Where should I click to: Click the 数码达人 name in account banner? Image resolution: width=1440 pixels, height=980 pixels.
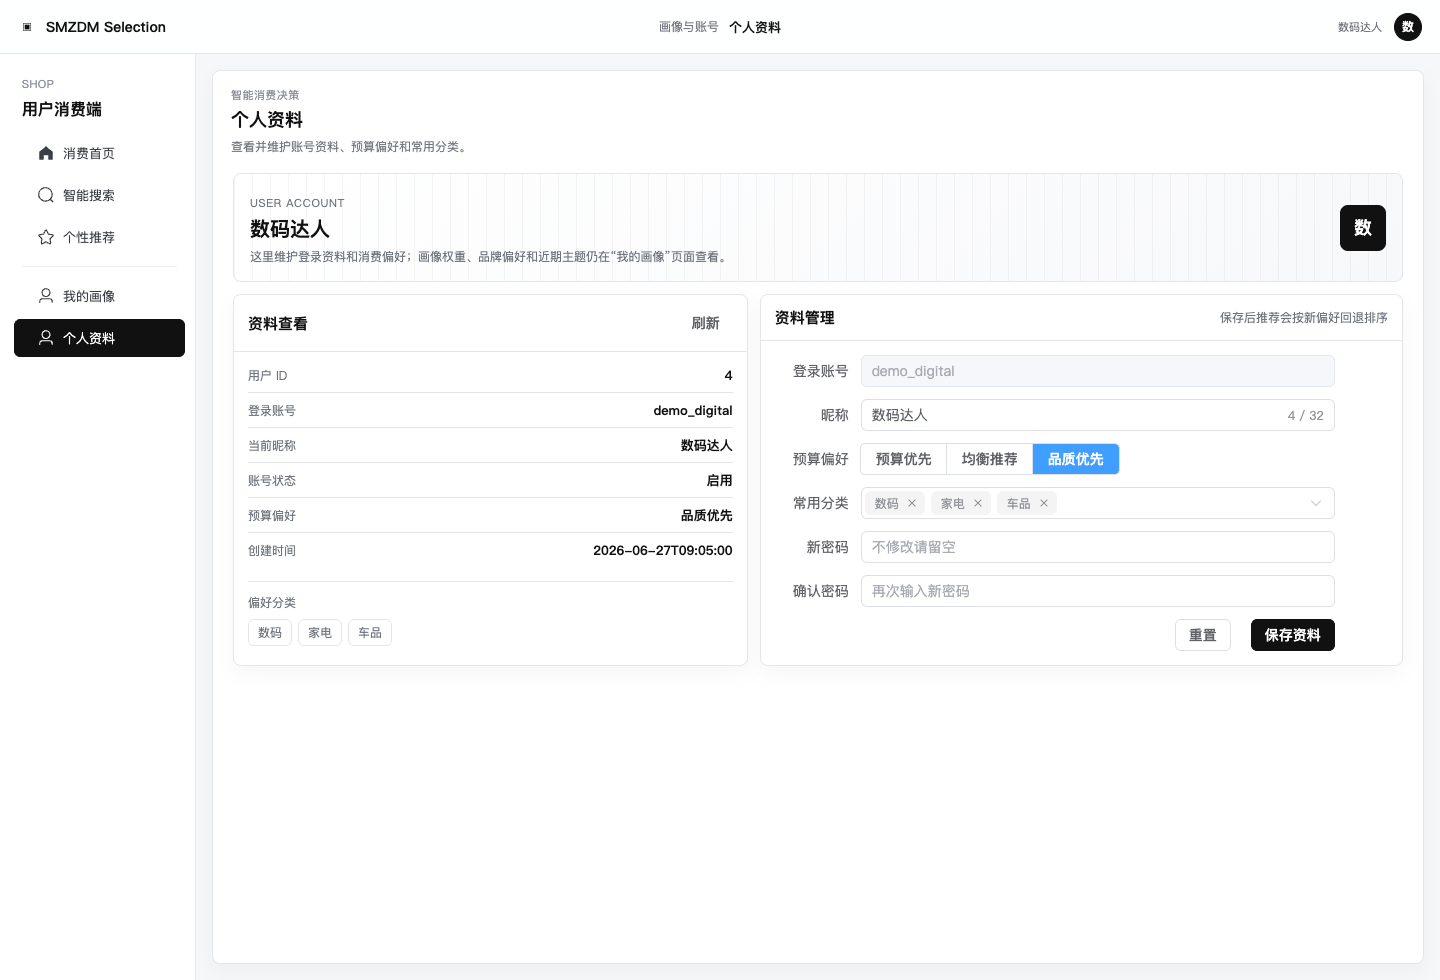[290, 229]
